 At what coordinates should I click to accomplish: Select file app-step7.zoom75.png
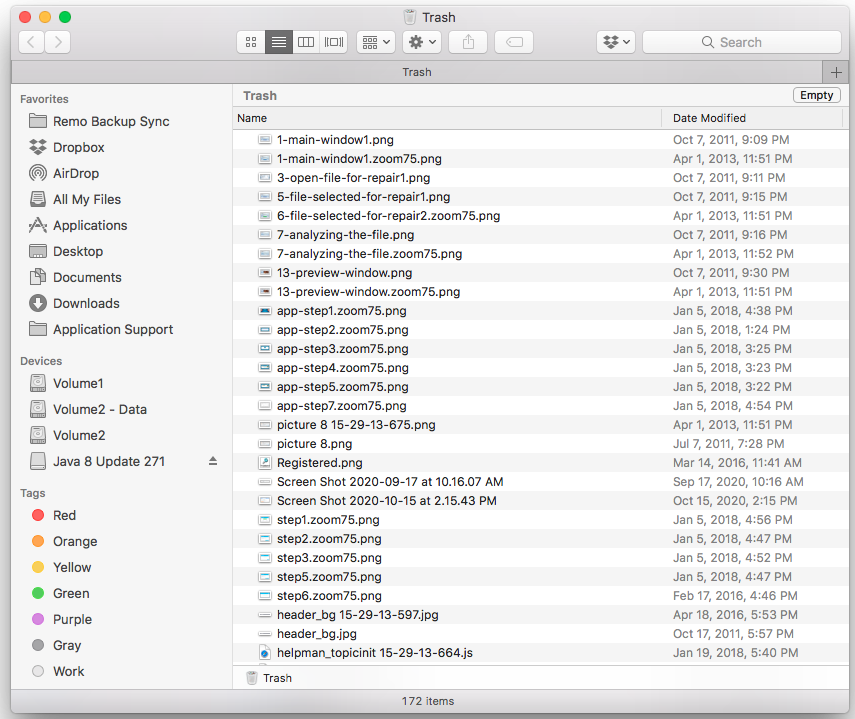tap(540, 406)
